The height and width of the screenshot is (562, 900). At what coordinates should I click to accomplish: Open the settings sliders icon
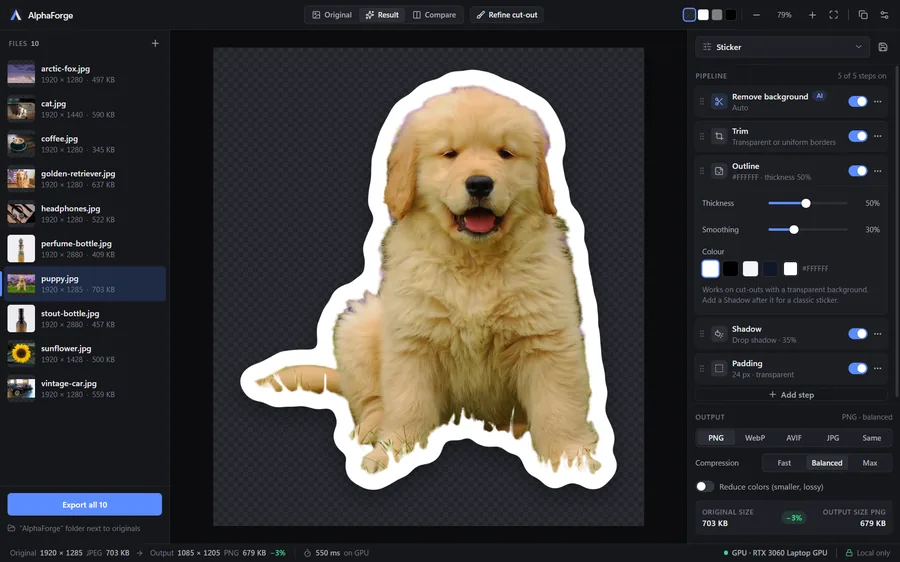pos(885,15)
